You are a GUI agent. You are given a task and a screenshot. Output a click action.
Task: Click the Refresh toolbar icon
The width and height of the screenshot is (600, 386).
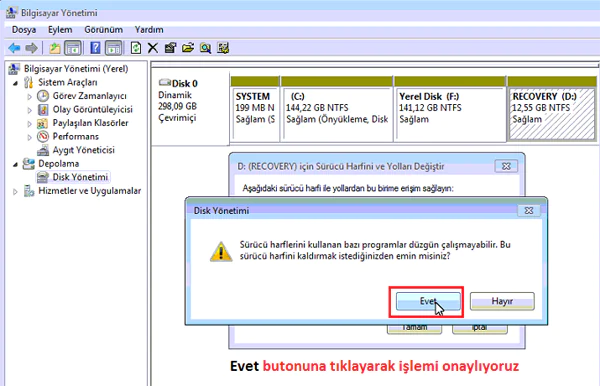tap(136, 48)
